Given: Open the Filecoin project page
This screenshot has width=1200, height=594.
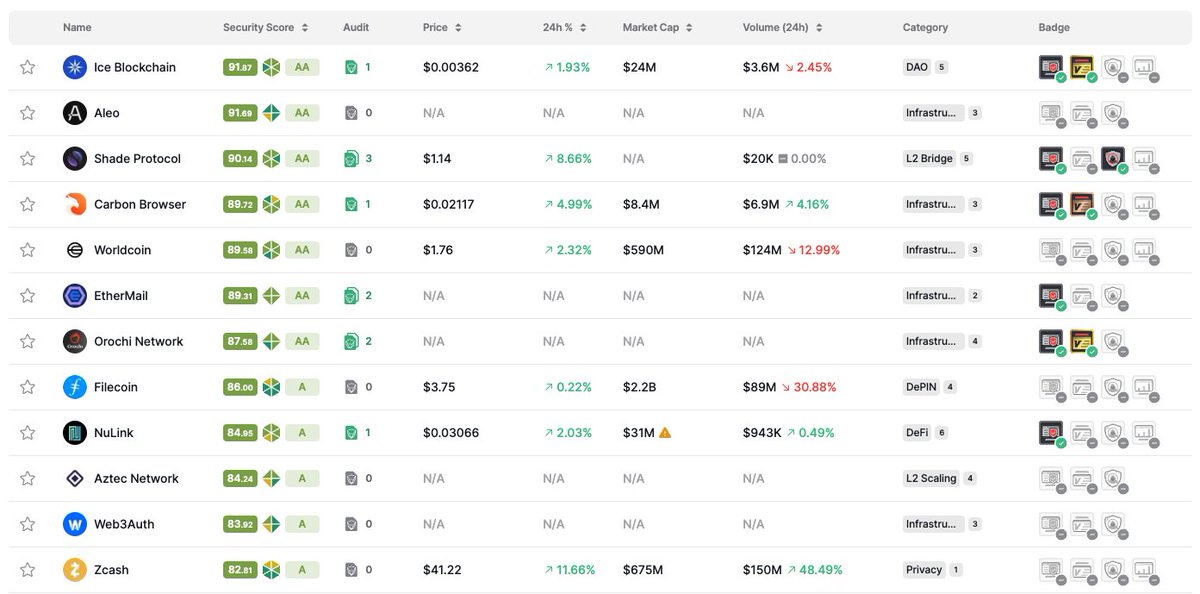Looking at the screenshot, I should (x=116, y=387).
